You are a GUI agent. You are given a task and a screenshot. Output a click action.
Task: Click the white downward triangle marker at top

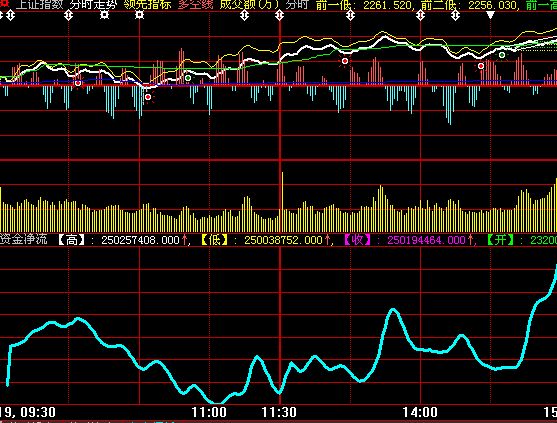coord(491,15)
